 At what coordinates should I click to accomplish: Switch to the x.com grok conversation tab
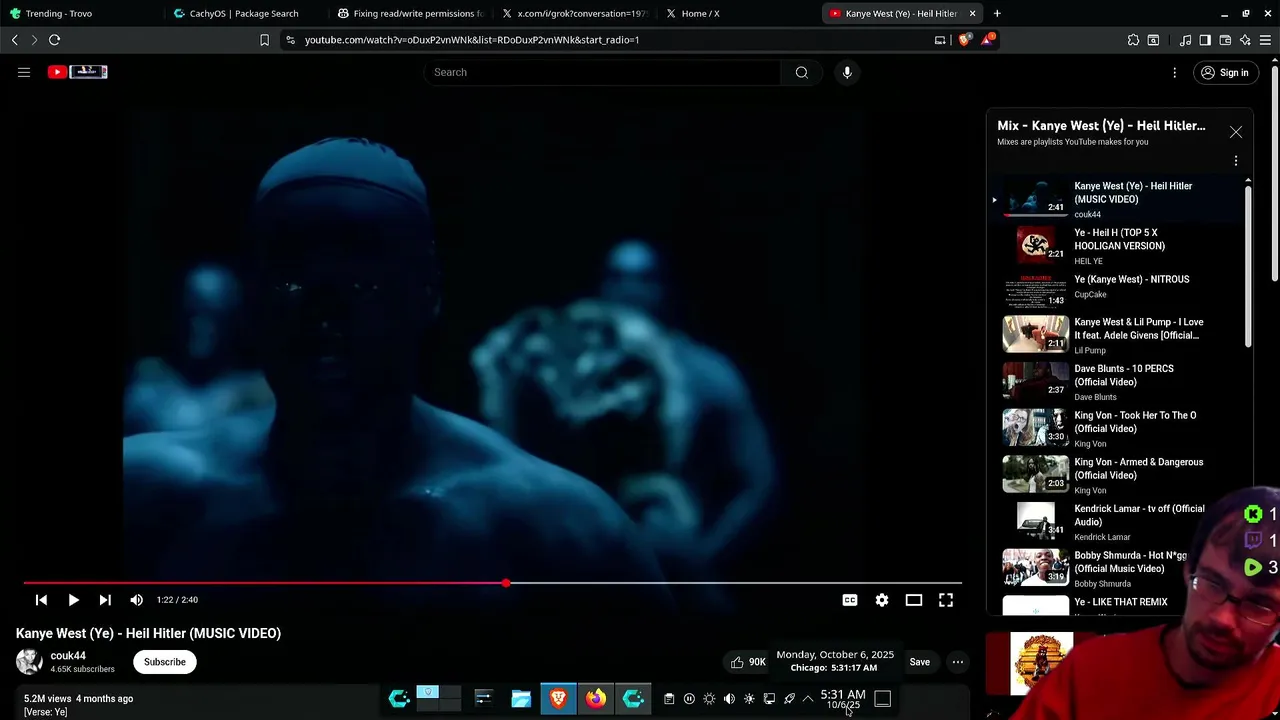pos(575,13)
